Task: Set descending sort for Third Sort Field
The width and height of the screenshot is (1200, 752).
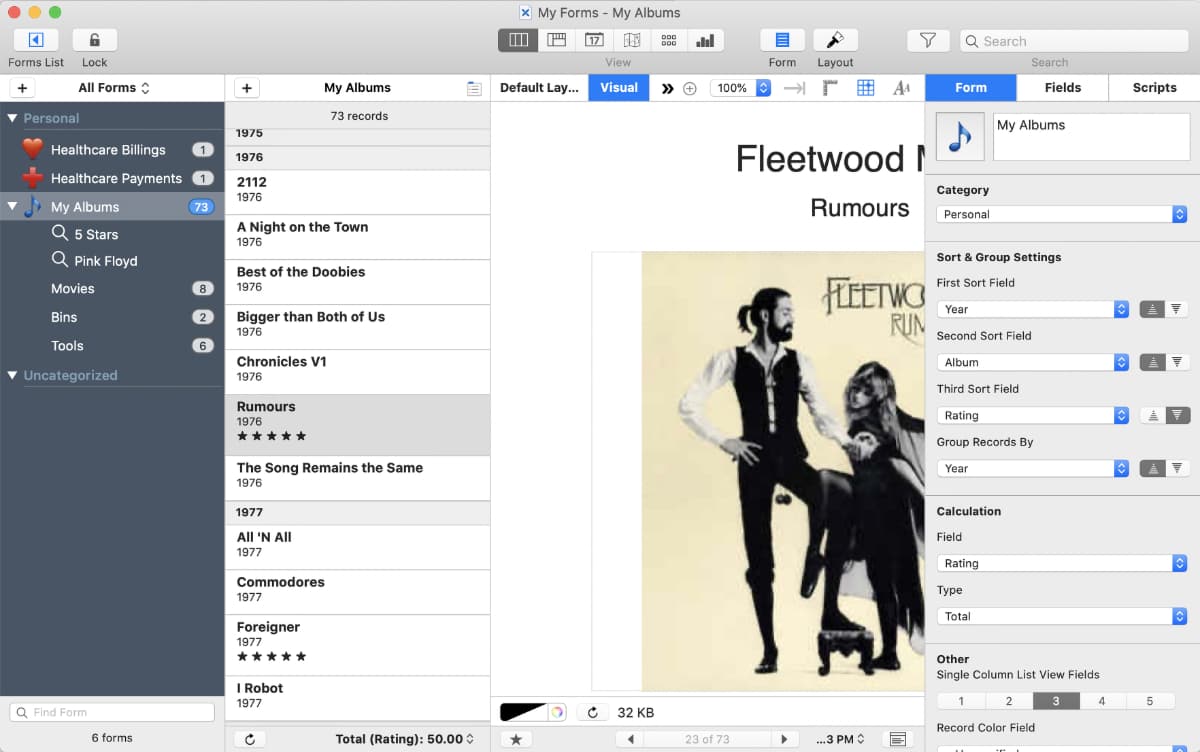Action: pyautogui.click(x=1177, y=415)
